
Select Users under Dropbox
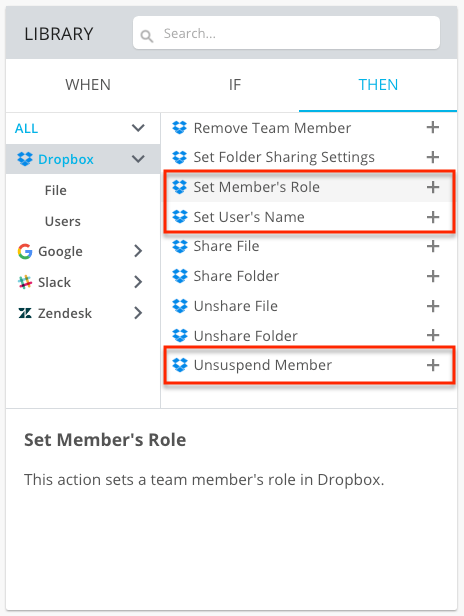point(62,222)
